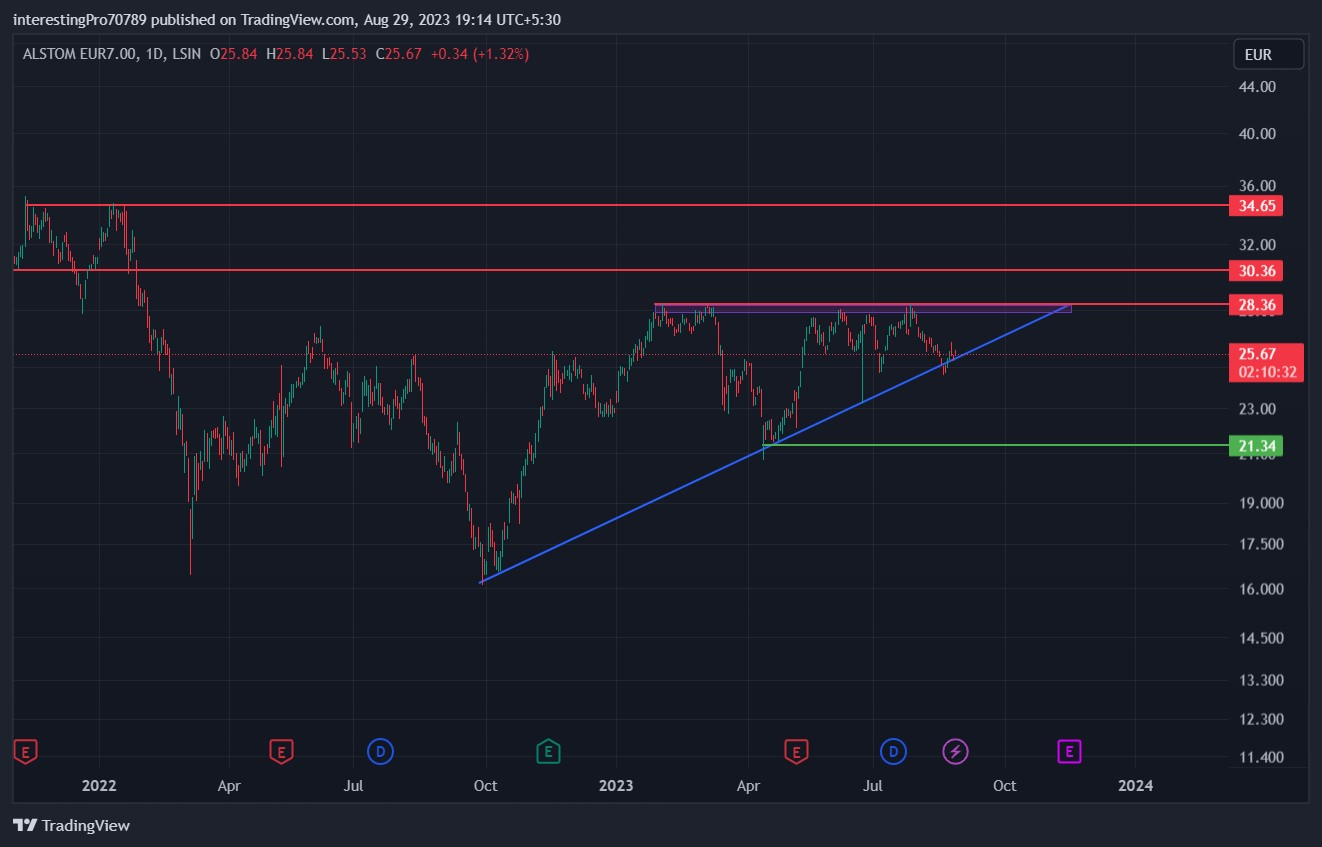Open the magenta upcoming earnings E marker

[1070, 750]
